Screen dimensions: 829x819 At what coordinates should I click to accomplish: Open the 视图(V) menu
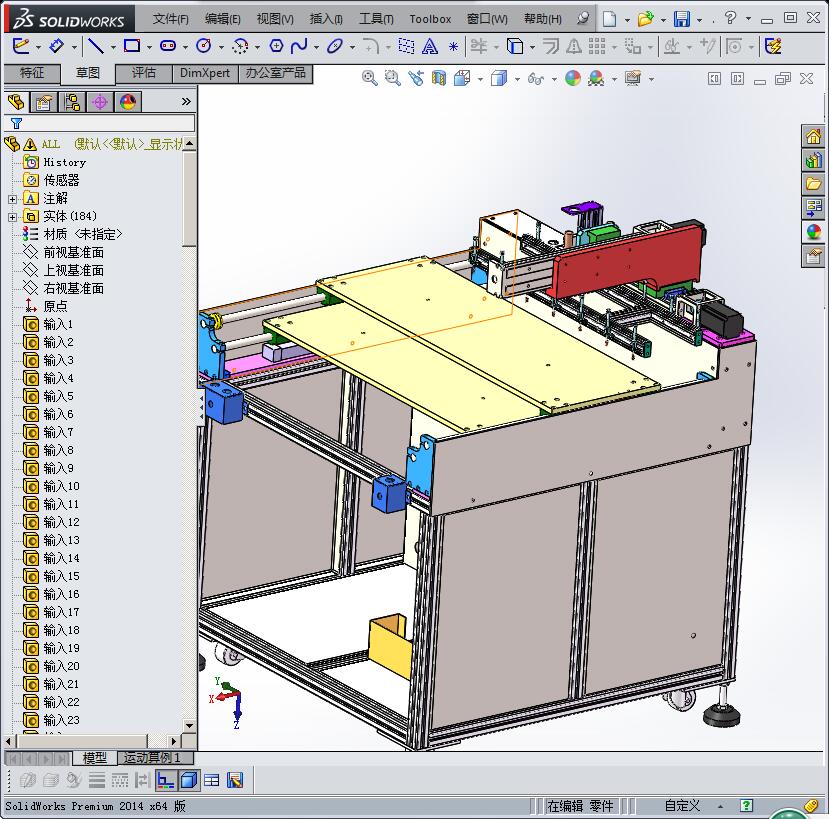pyautogui.click(x=275, y=19)
